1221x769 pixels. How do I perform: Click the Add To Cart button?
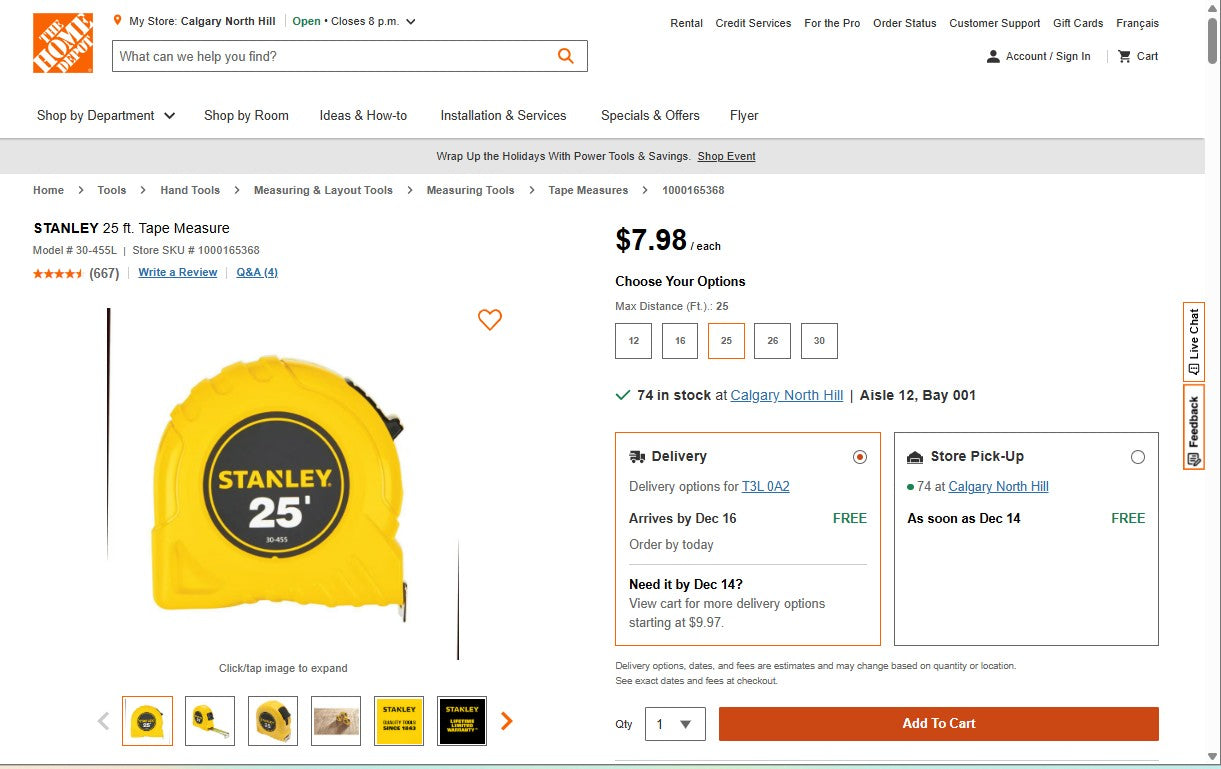(938, 723)
